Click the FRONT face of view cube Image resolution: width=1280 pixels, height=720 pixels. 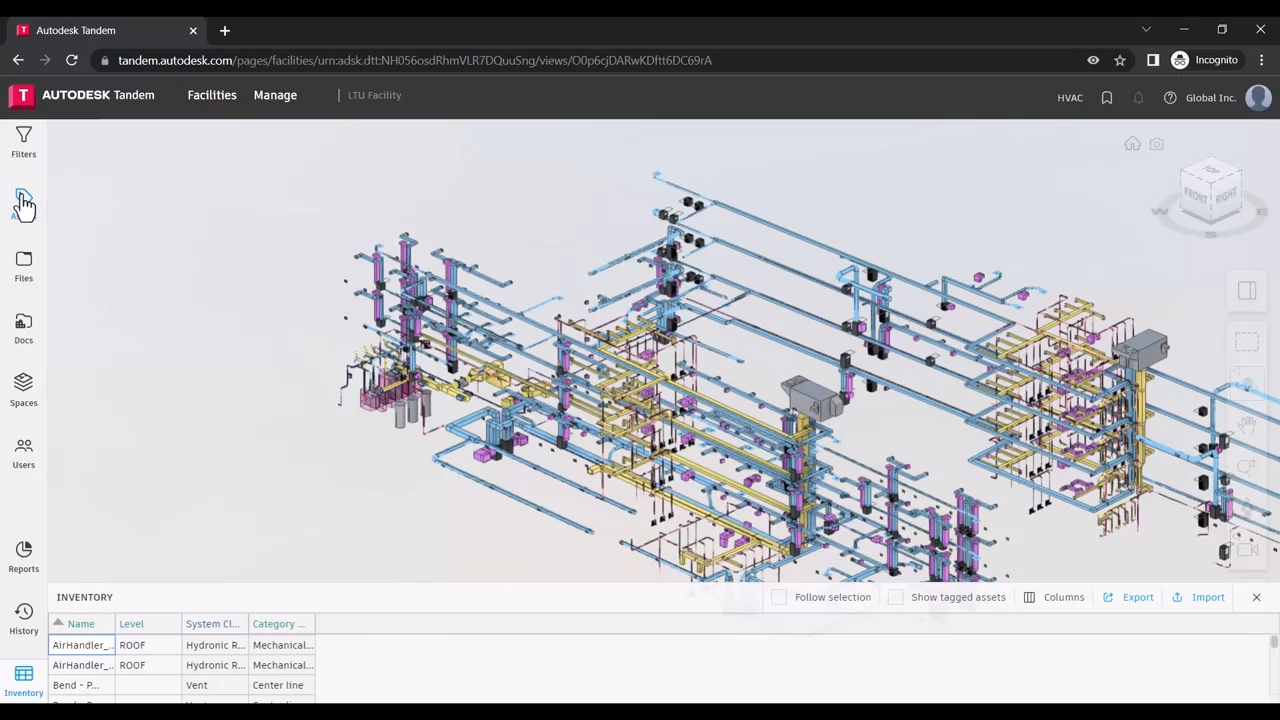1196,196
